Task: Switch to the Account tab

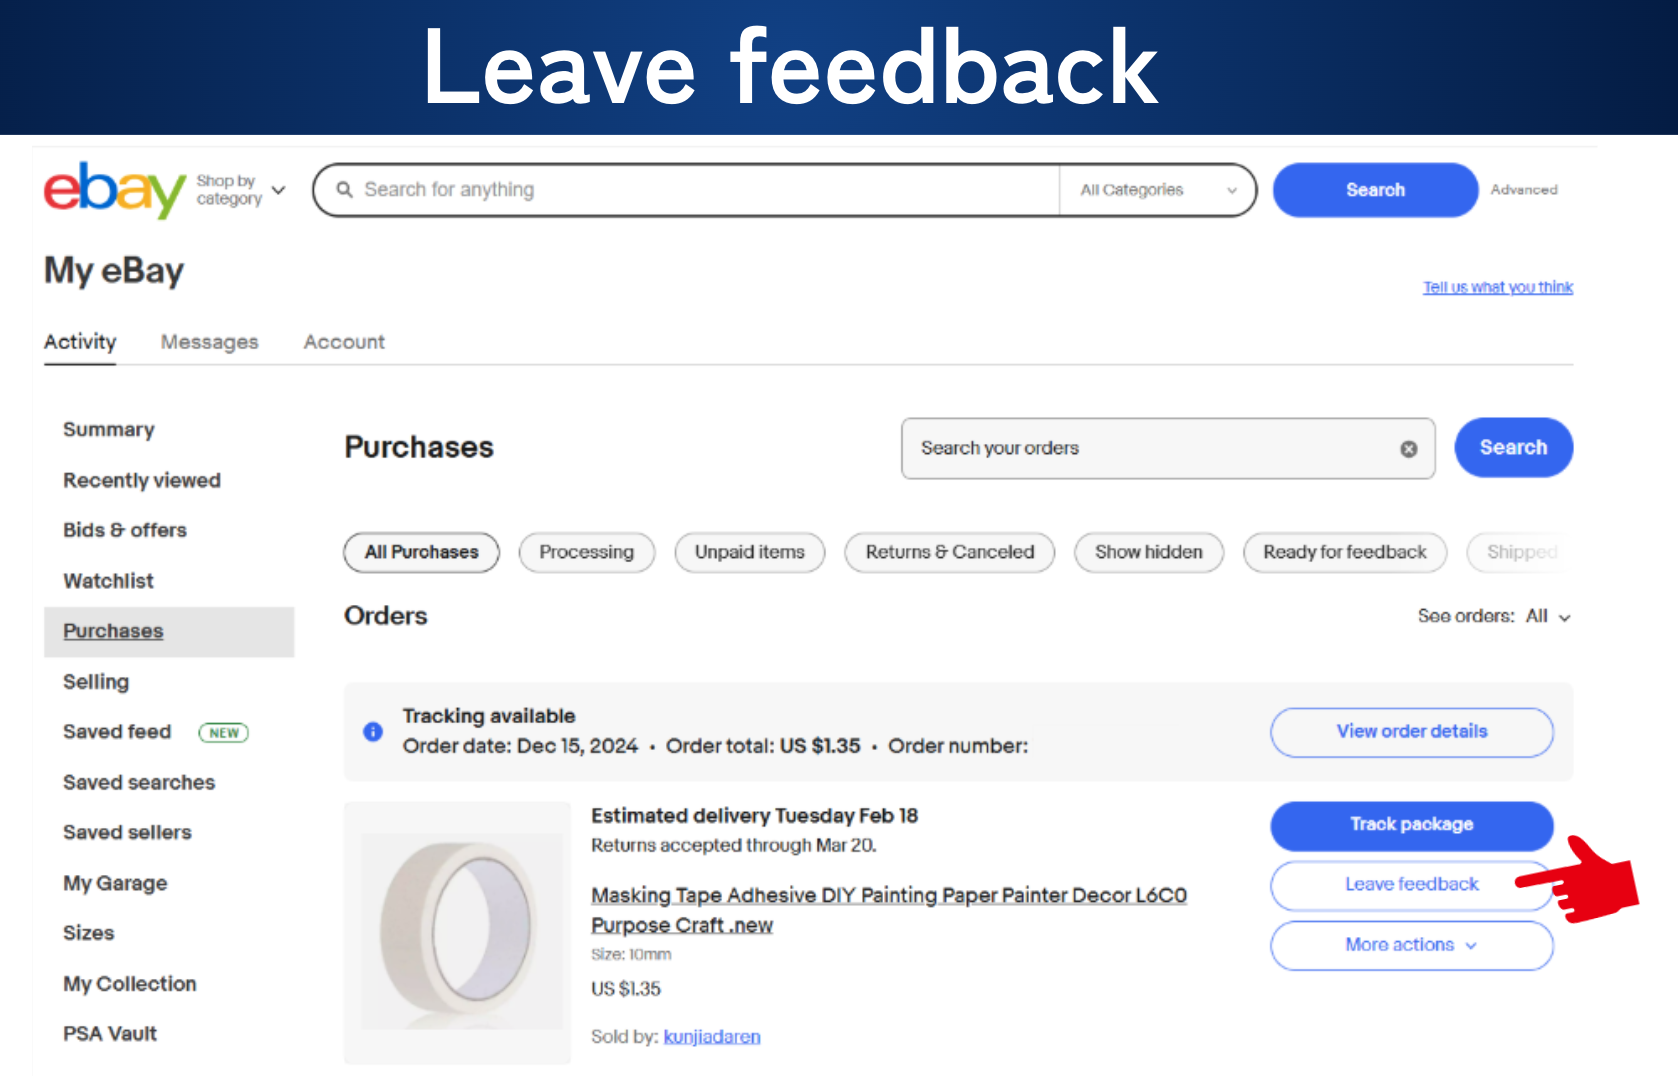Action: (344, 342)
